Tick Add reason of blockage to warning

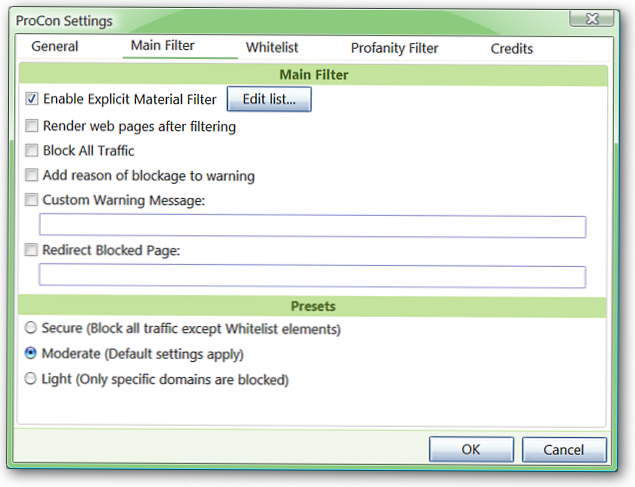pos(32,175)
